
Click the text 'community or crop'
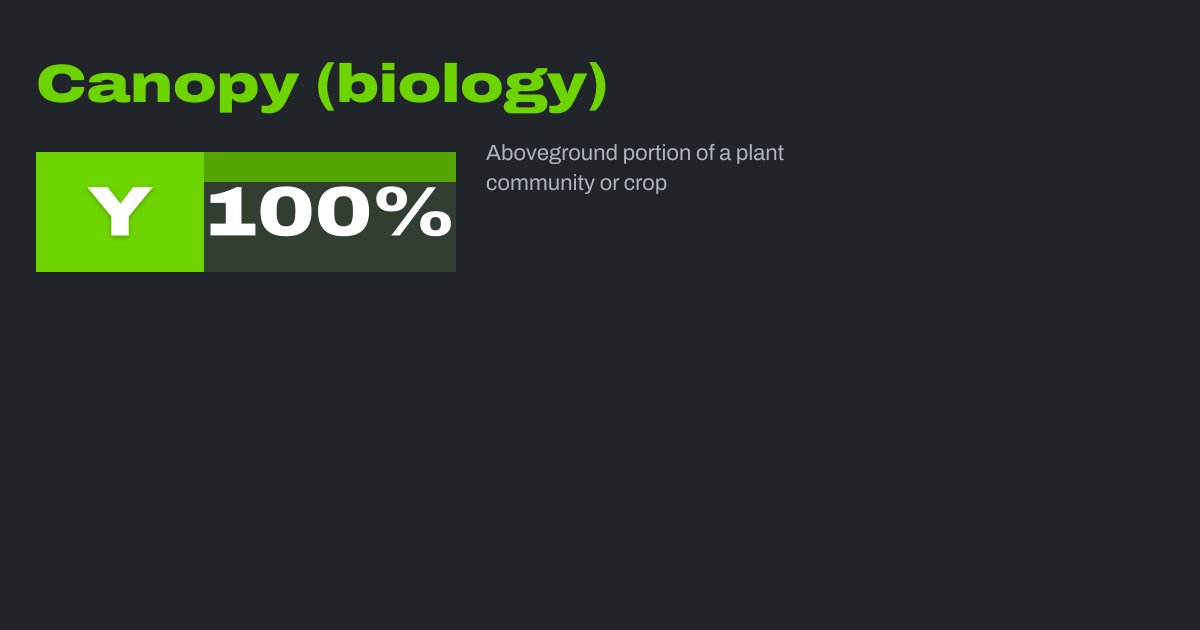tap(576, 183)
